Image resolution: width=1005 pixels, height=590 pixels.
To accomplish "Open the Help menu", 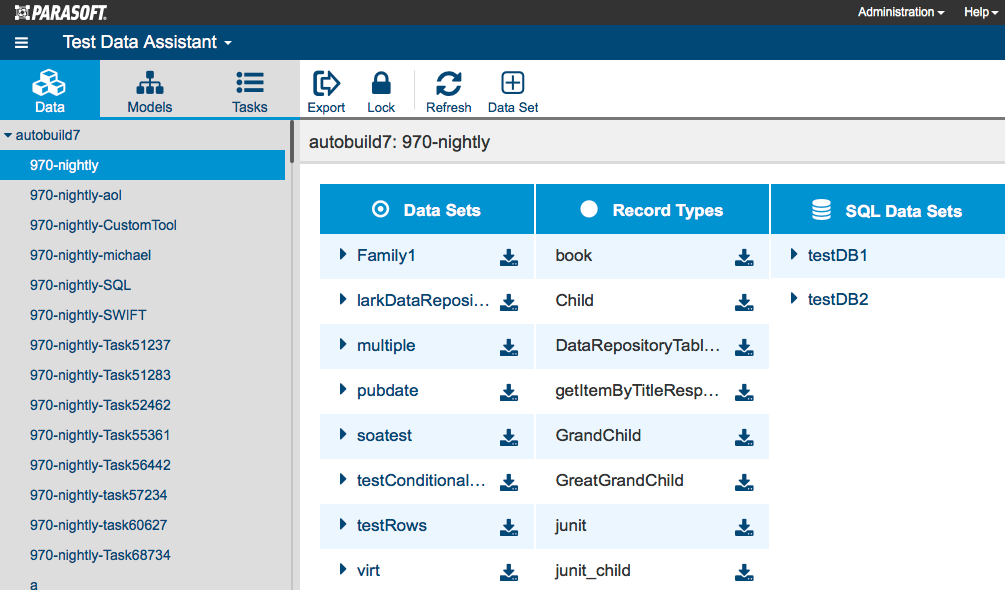I will point(981,12).
